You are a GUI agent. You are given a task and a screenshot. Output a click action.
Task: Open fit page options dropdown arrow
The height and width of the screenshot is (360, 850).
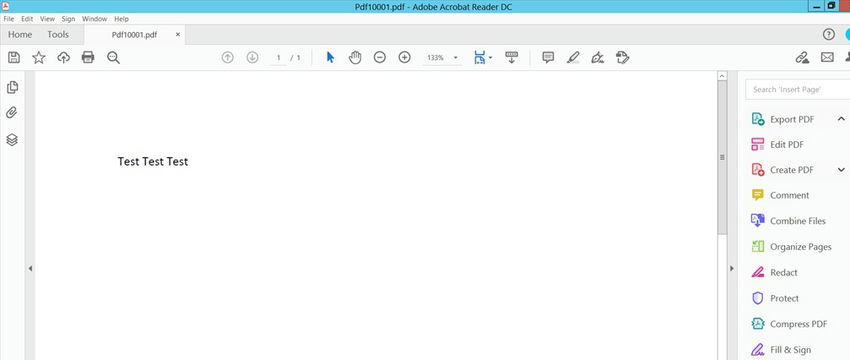(x=491, y=57)
